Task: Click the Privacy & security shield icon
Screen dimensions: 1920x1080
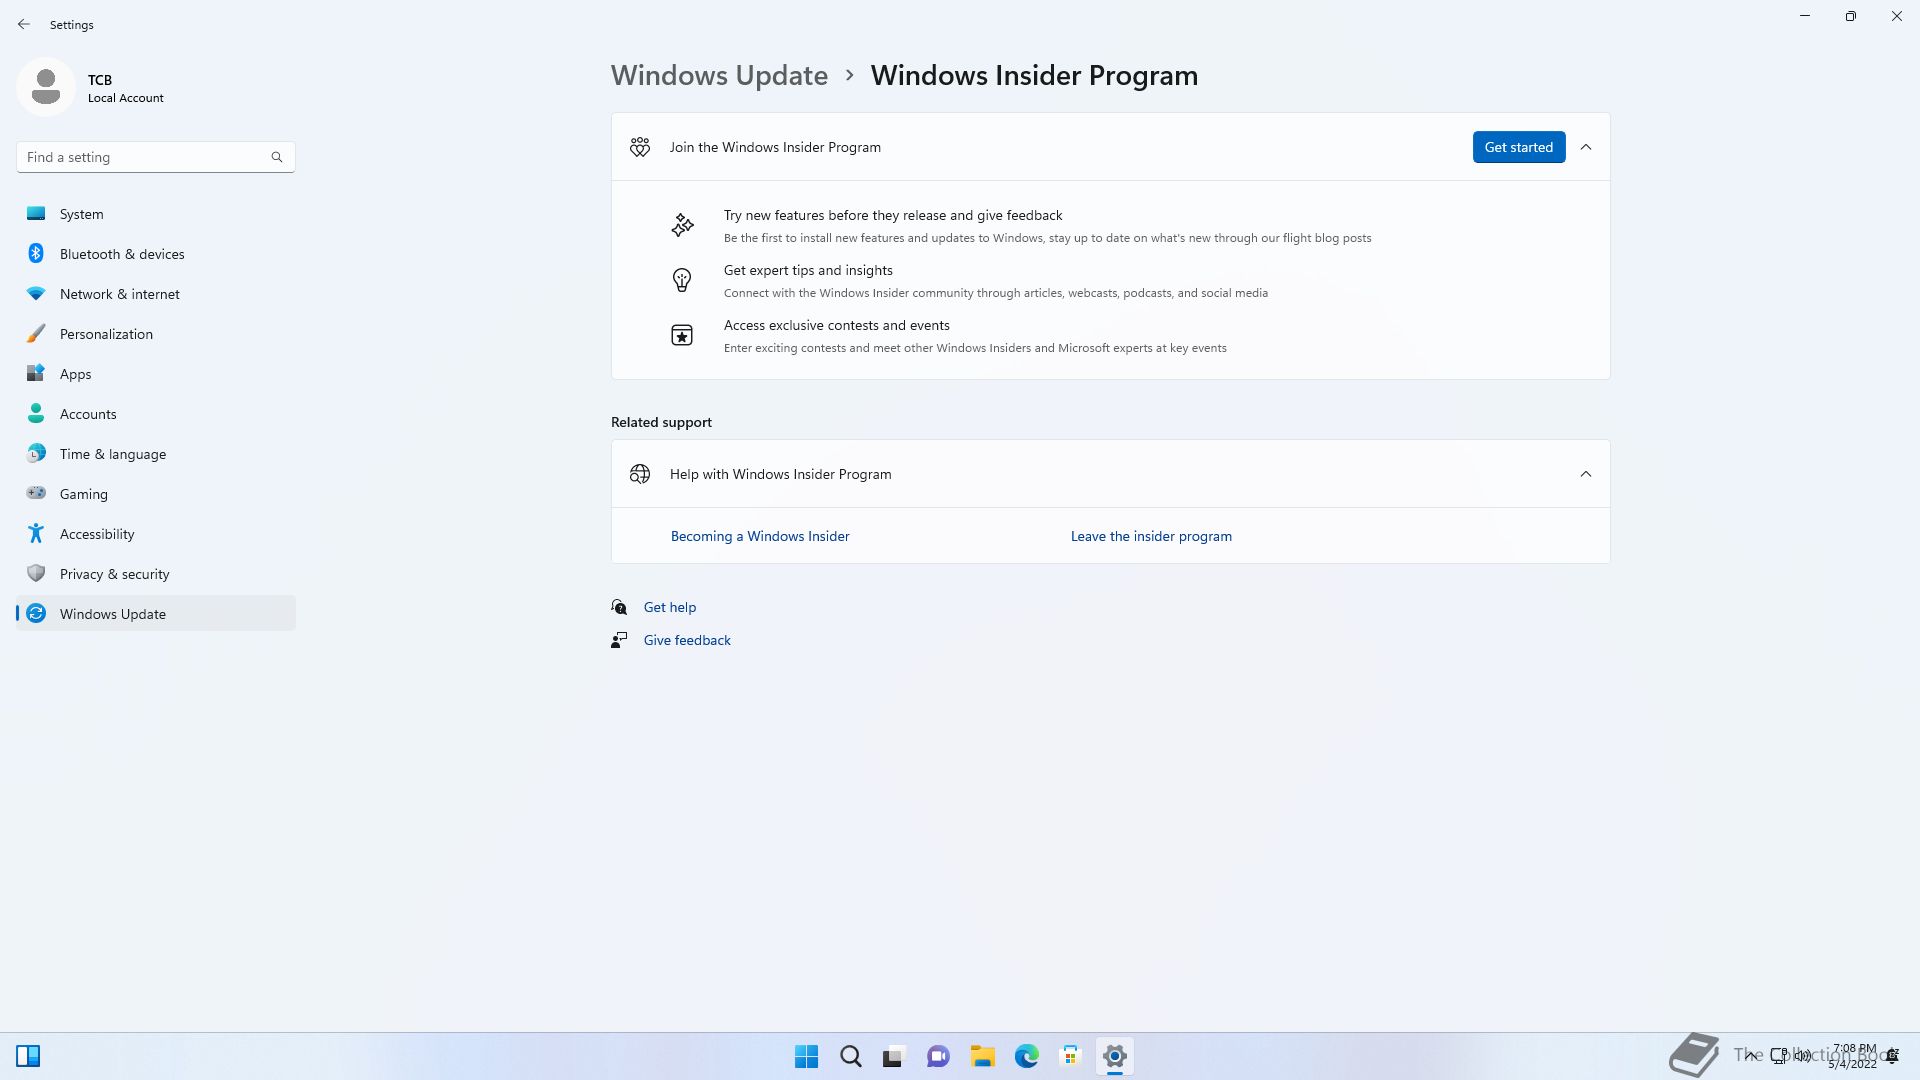Action: coord(36,573)
